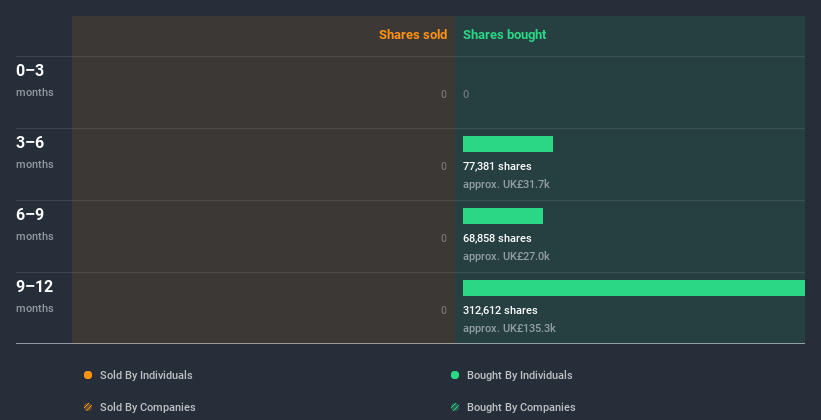This screenshot has width=821, height=420.
Task: Select the Bought By Companies legend label
Action: click(x=521, y=407)
